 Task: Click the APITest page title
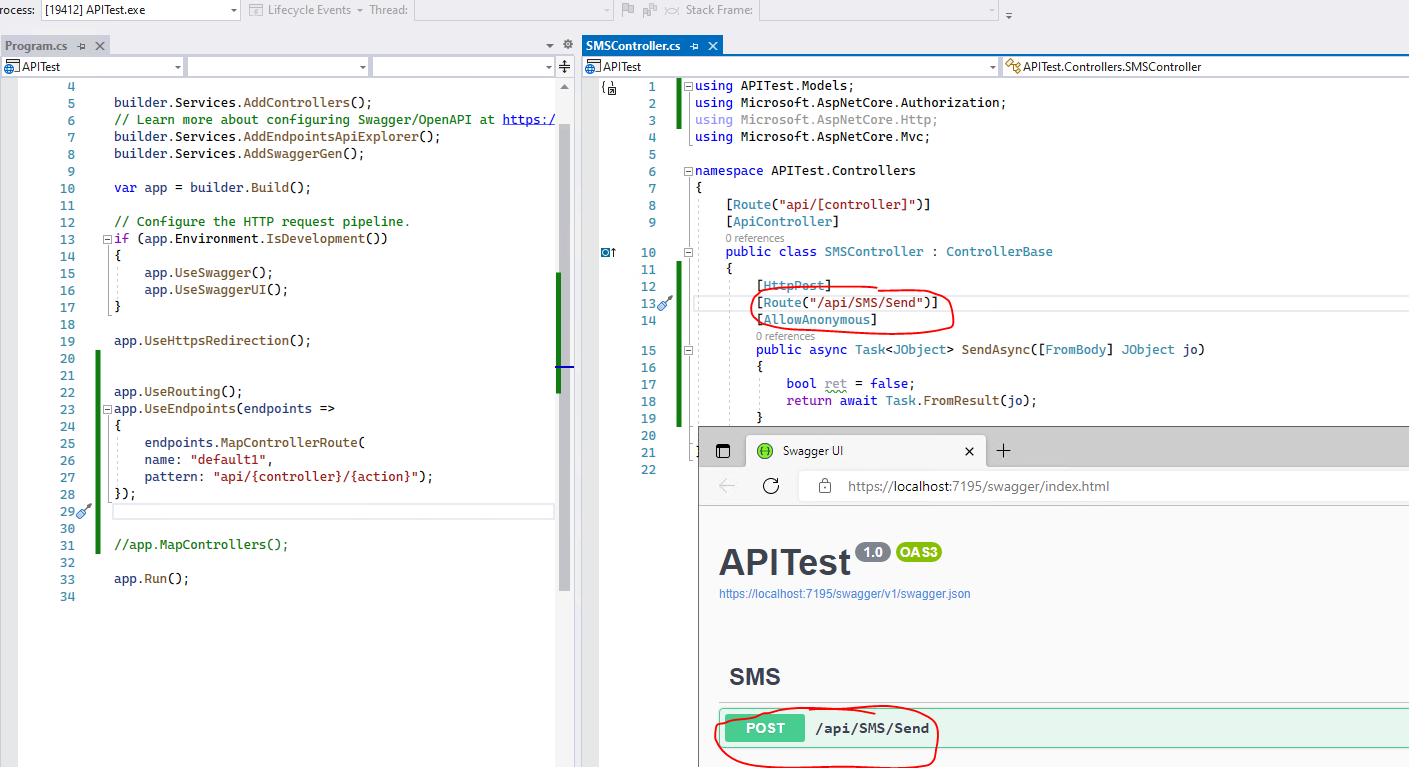pyautogui.click(x=785, y=563)
